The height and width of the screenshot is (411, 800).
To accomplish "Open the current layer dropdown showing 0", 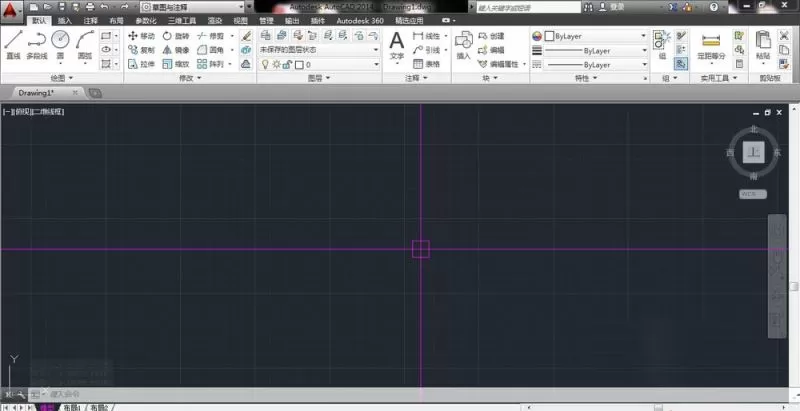I will click(319, 65).
